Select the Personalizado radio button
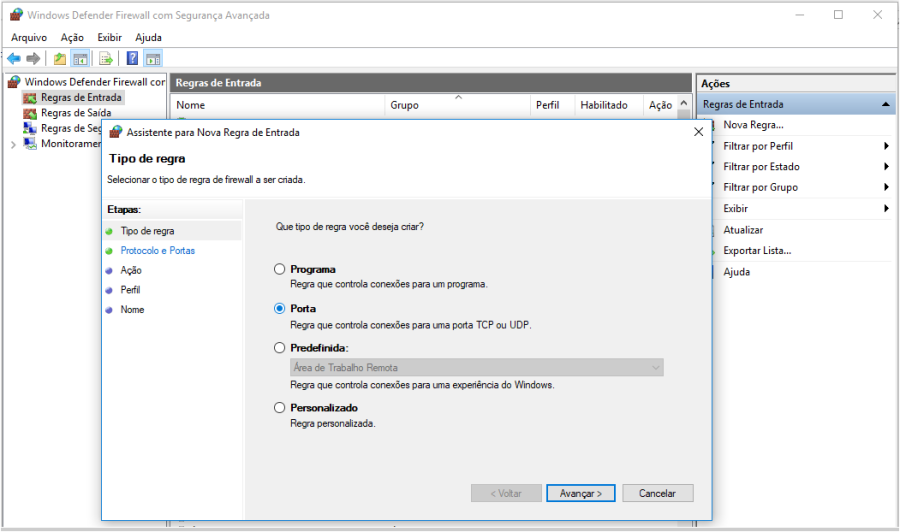 (x=280, y=408)
